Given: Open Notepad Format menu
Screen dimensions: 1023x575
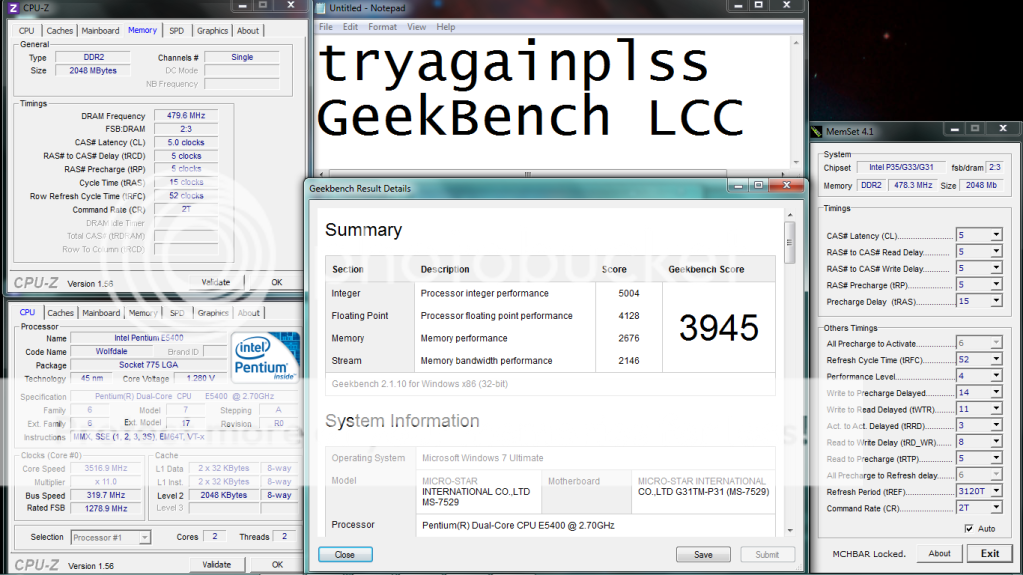Looking at the screenshot, I should (382, 27).
